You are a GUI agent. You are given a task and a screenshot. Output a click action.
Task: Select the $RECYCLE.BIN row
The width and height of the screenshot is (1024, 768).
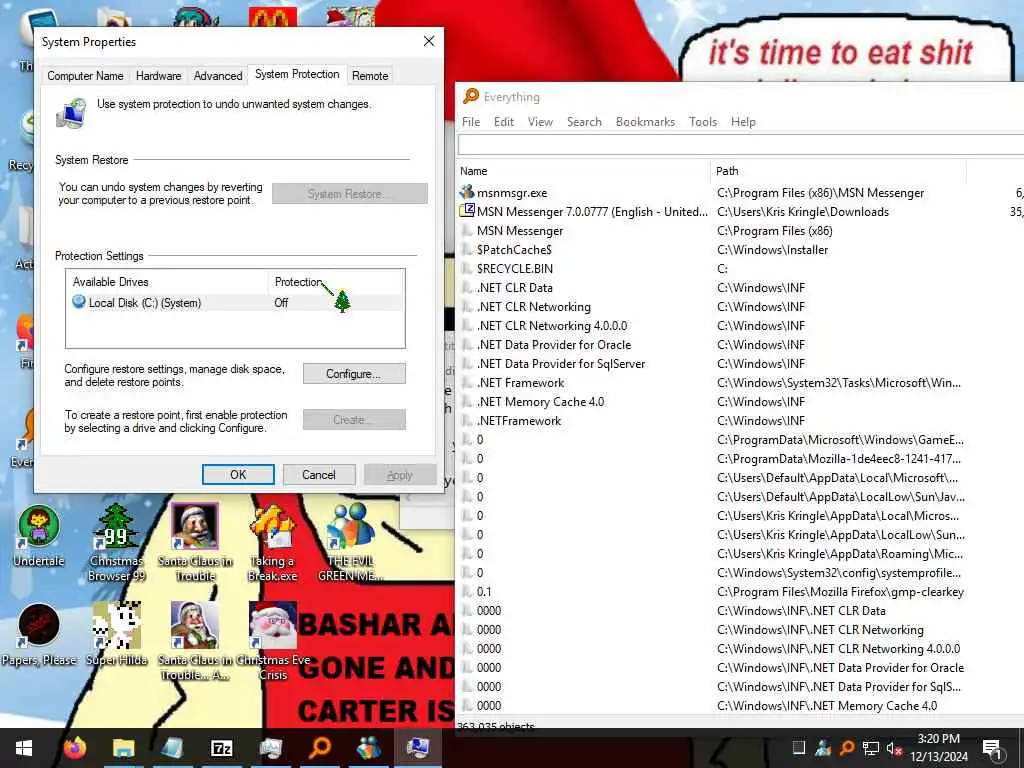click(x=741, y=268)
